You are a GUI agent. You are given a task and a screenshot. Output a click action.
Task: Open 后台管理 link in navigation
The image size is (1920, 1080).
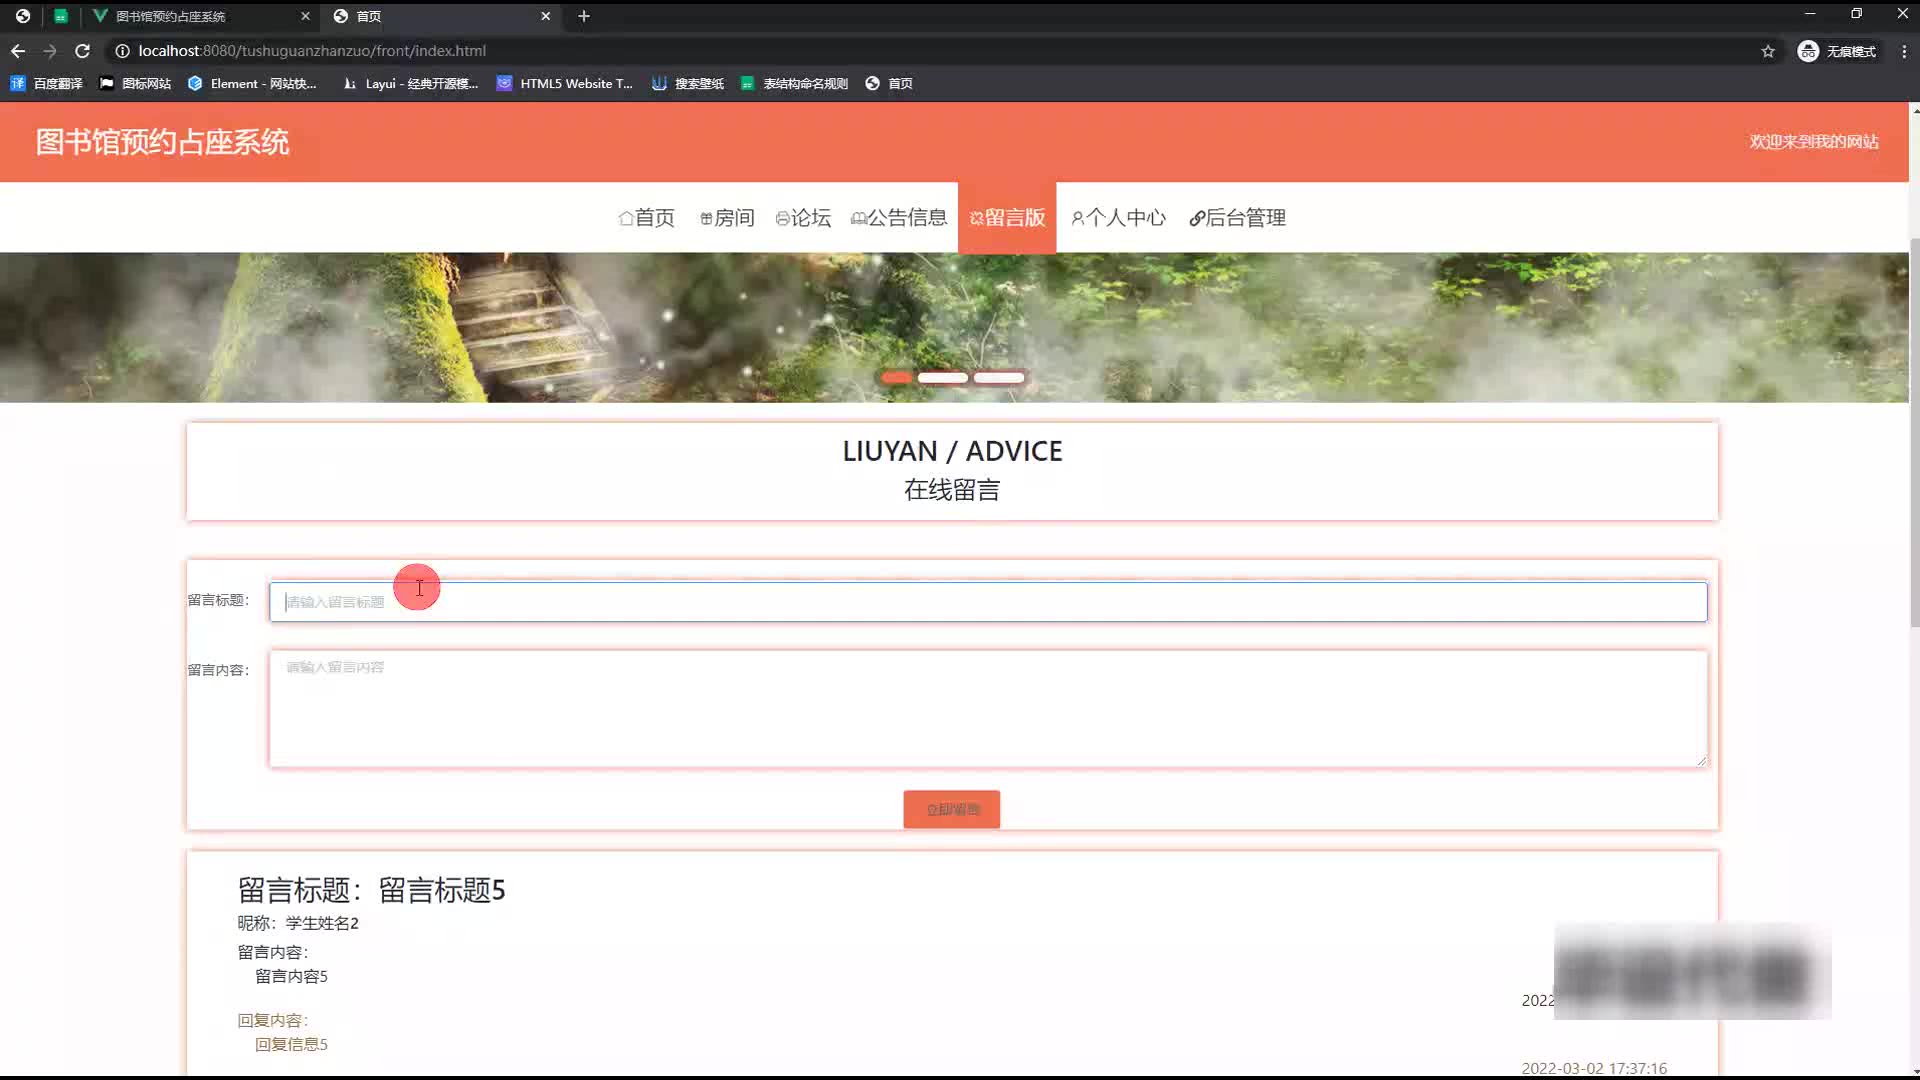[1237, 218]
